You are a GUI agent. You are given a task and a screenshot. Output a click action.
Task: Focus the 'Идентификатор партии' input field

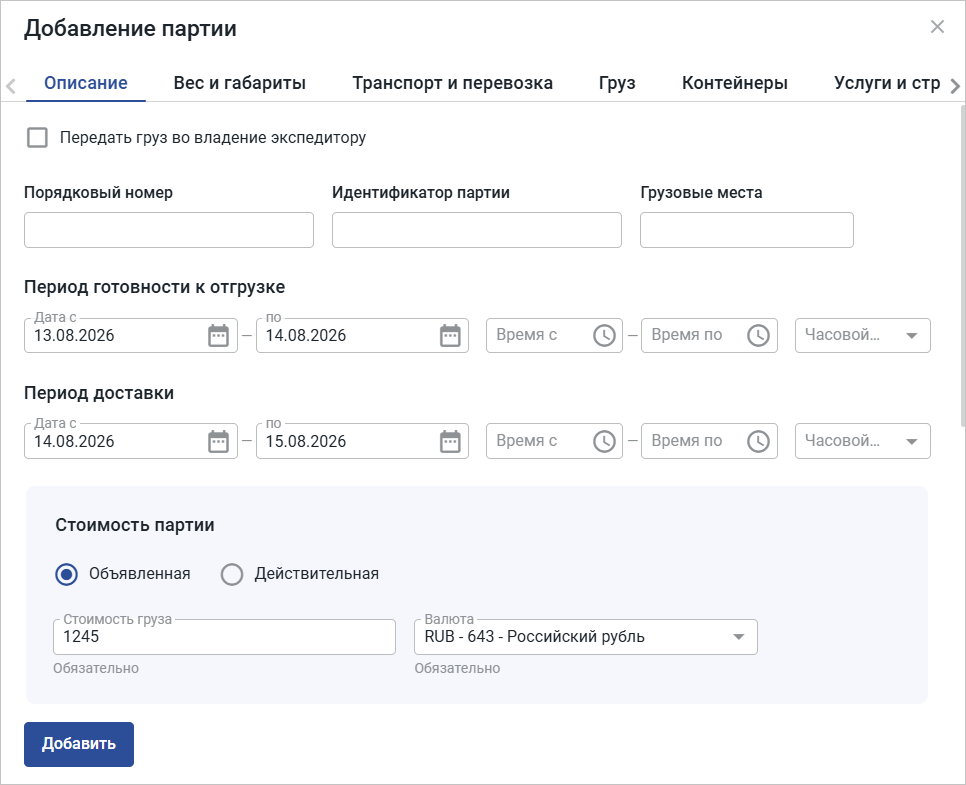[477, 230]
